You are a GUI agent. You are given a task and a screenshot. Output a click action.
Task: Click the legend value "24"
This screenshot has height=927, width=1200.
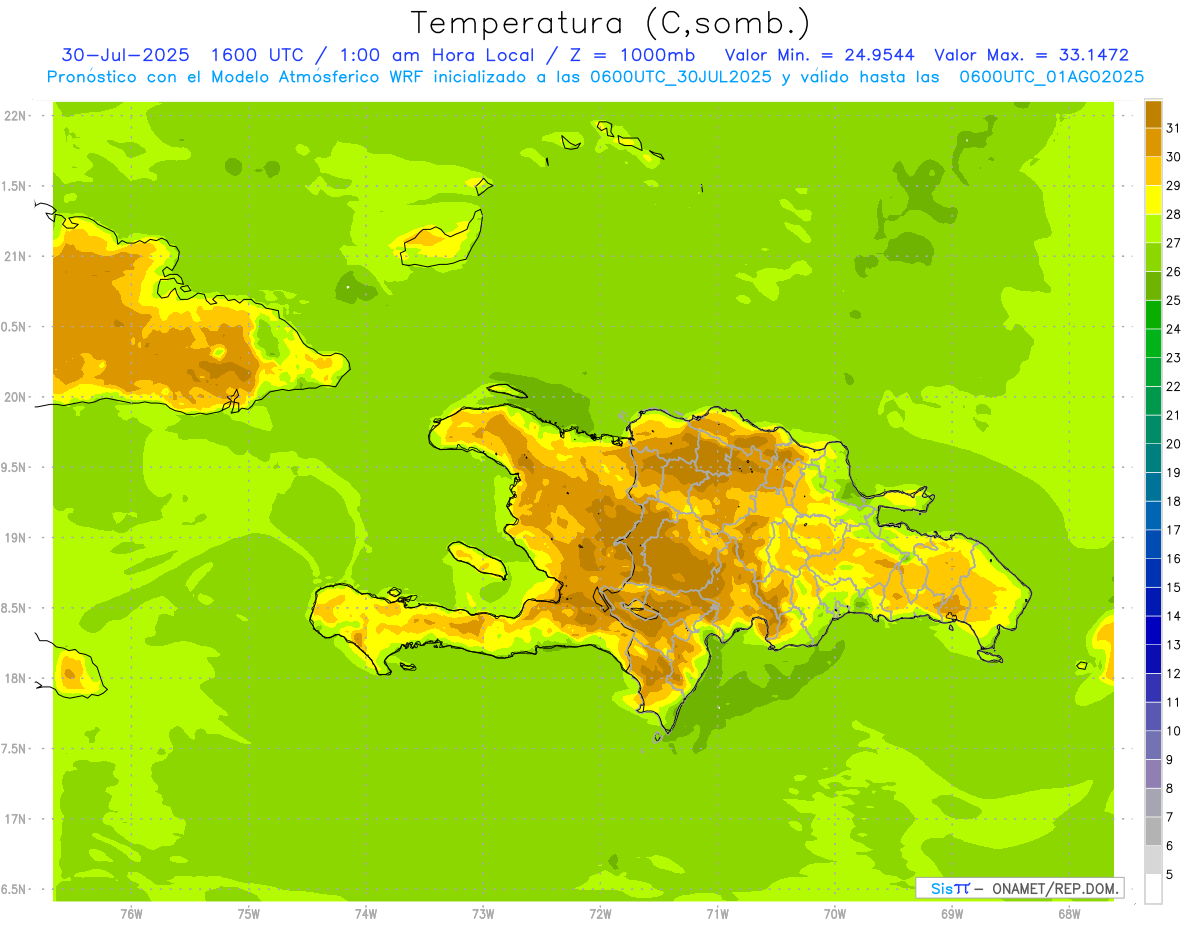1173,329
